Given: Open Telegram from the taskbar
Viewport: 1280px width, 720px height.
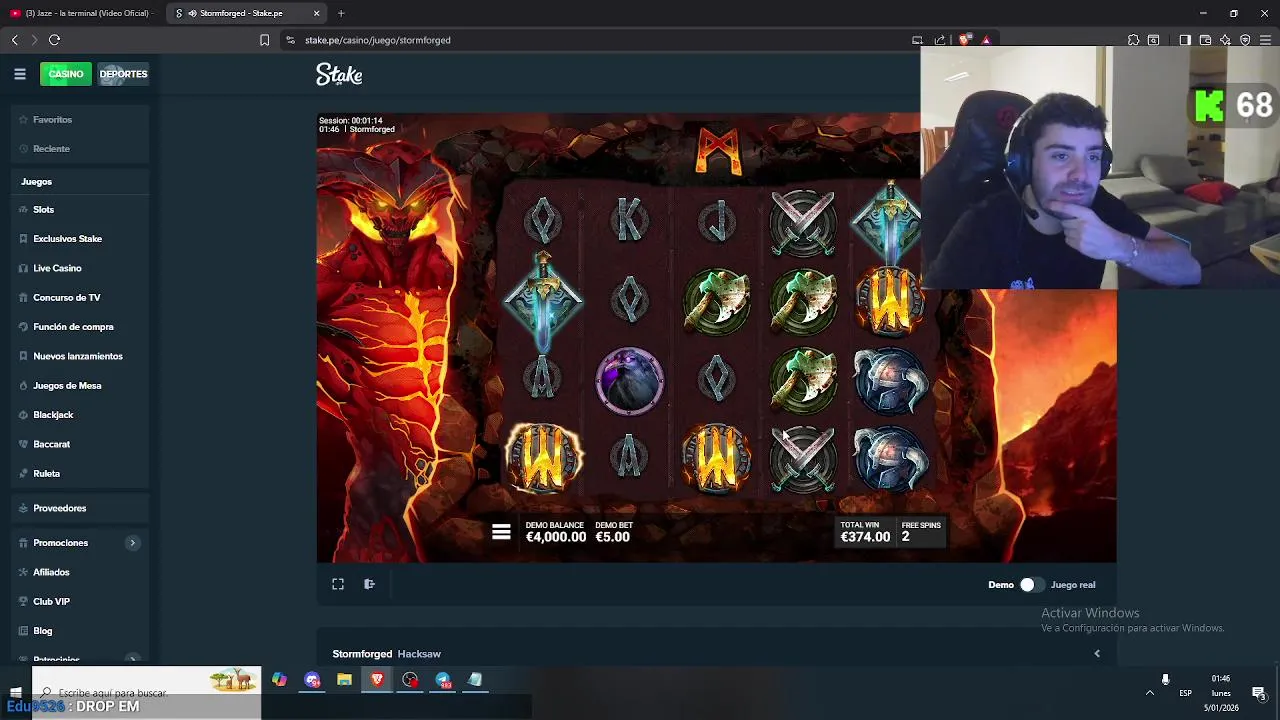Looking at the screenshot, I should 443,680.
